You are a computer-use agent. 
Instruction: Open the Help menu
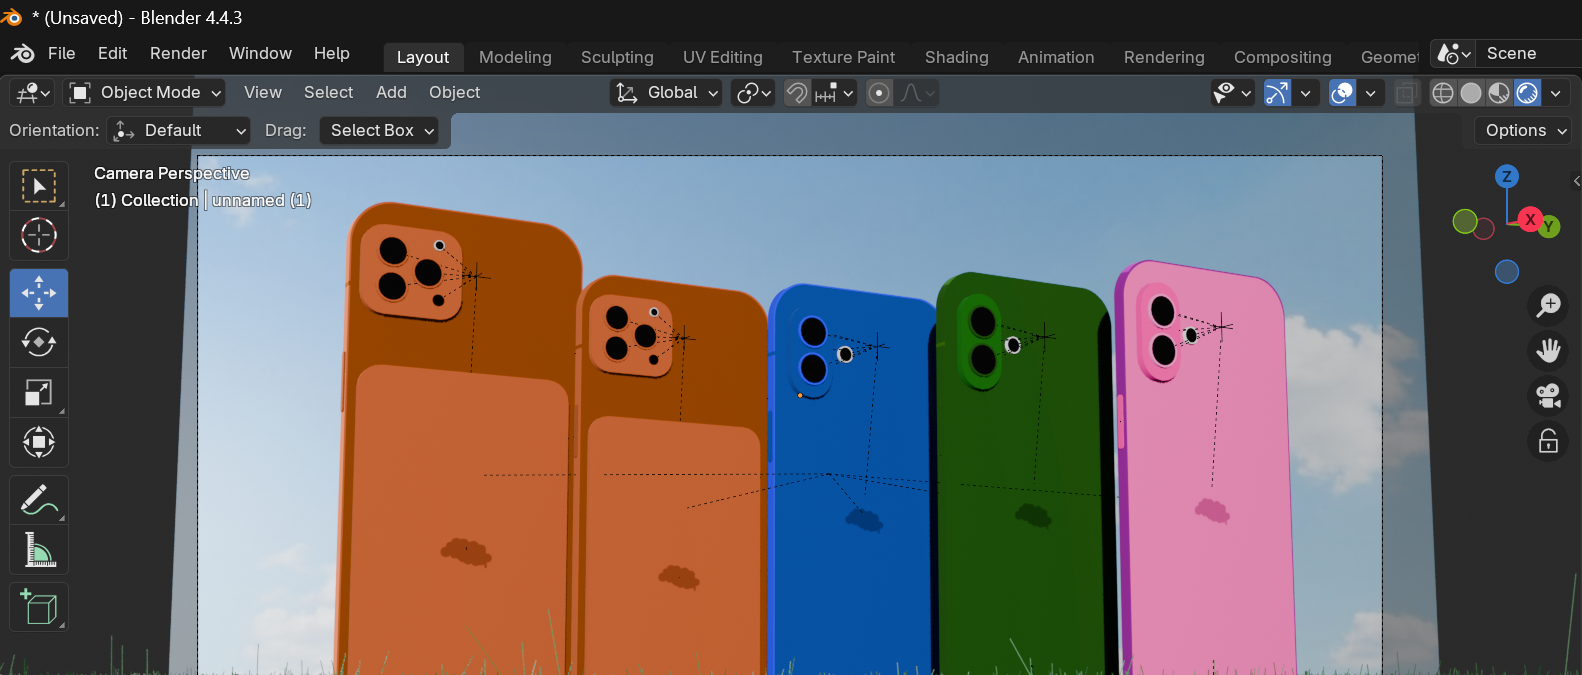(332, 53)
